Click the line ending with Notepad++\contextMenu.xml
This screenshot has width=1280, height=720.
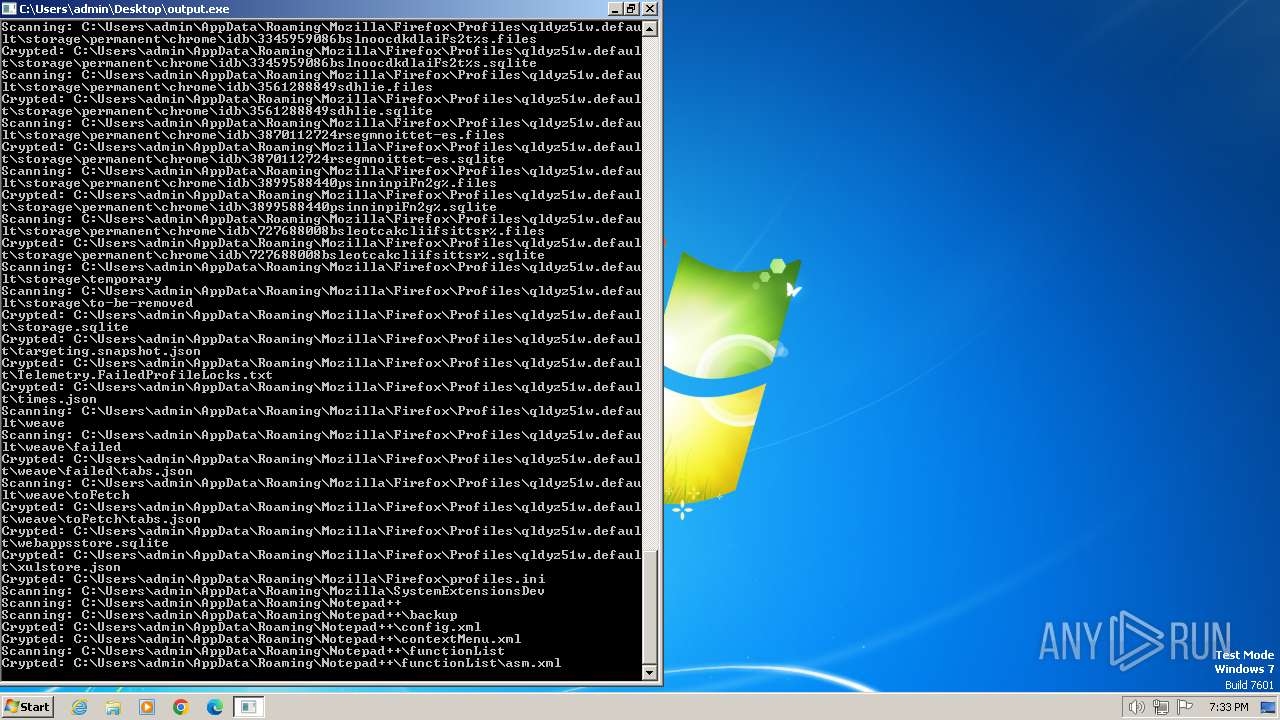point(261,639)
